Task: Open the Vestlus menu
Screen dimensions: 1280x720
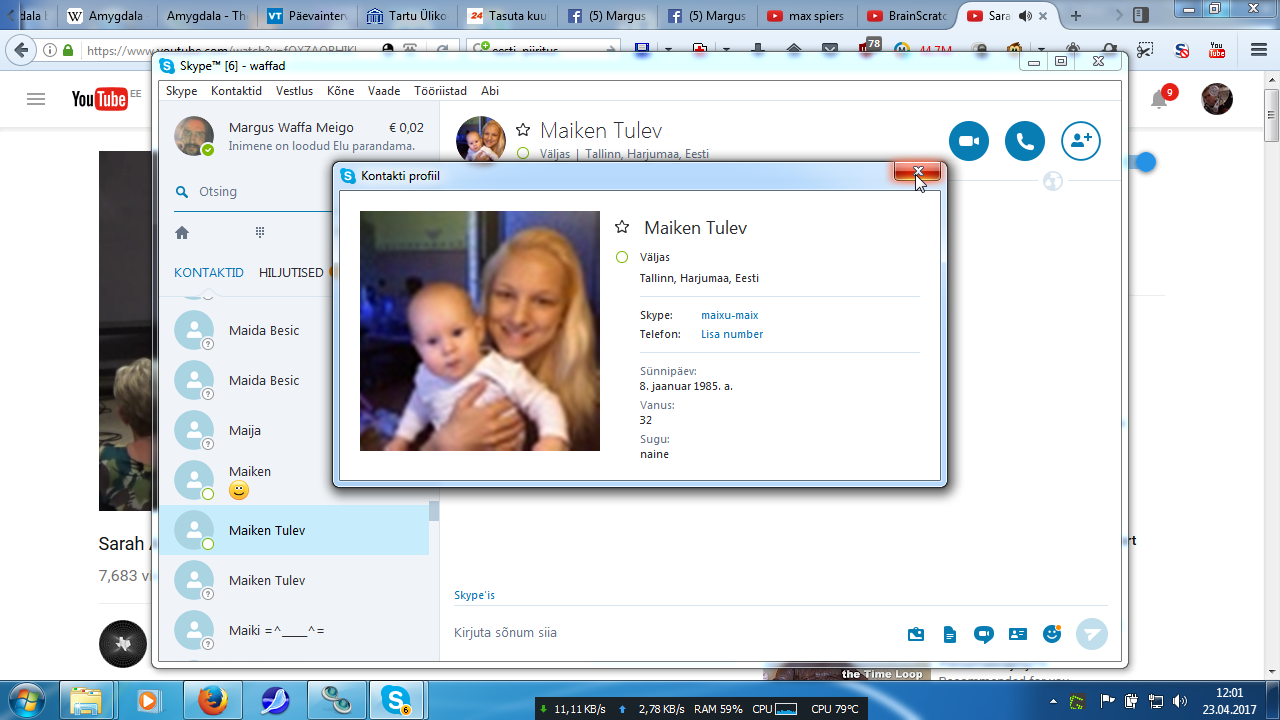Action: pos(294,91)
